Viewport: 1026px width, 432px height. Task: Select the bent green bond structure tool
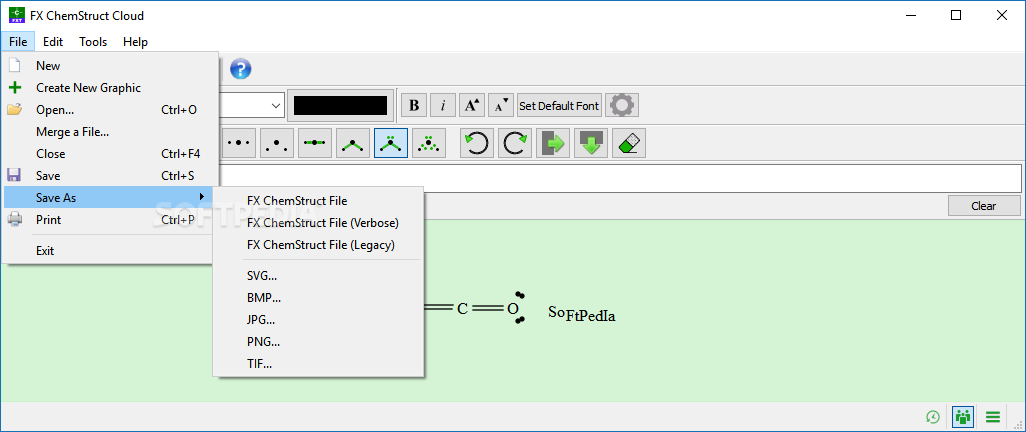[353, 143]
